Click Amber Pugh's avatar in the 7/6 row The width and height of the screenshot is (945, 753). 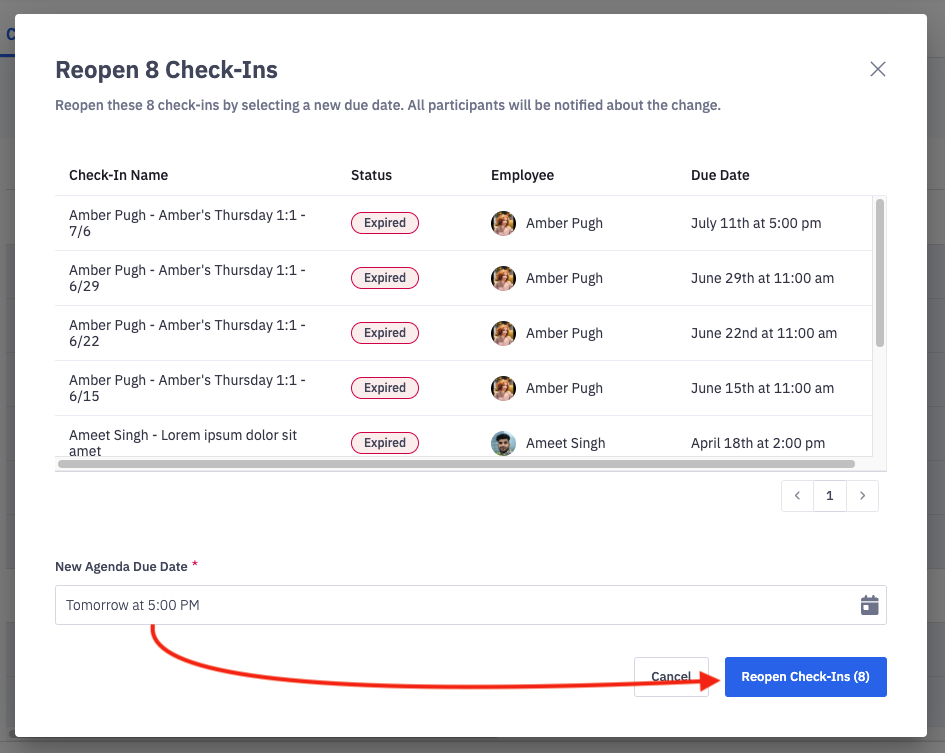point(503,223)
